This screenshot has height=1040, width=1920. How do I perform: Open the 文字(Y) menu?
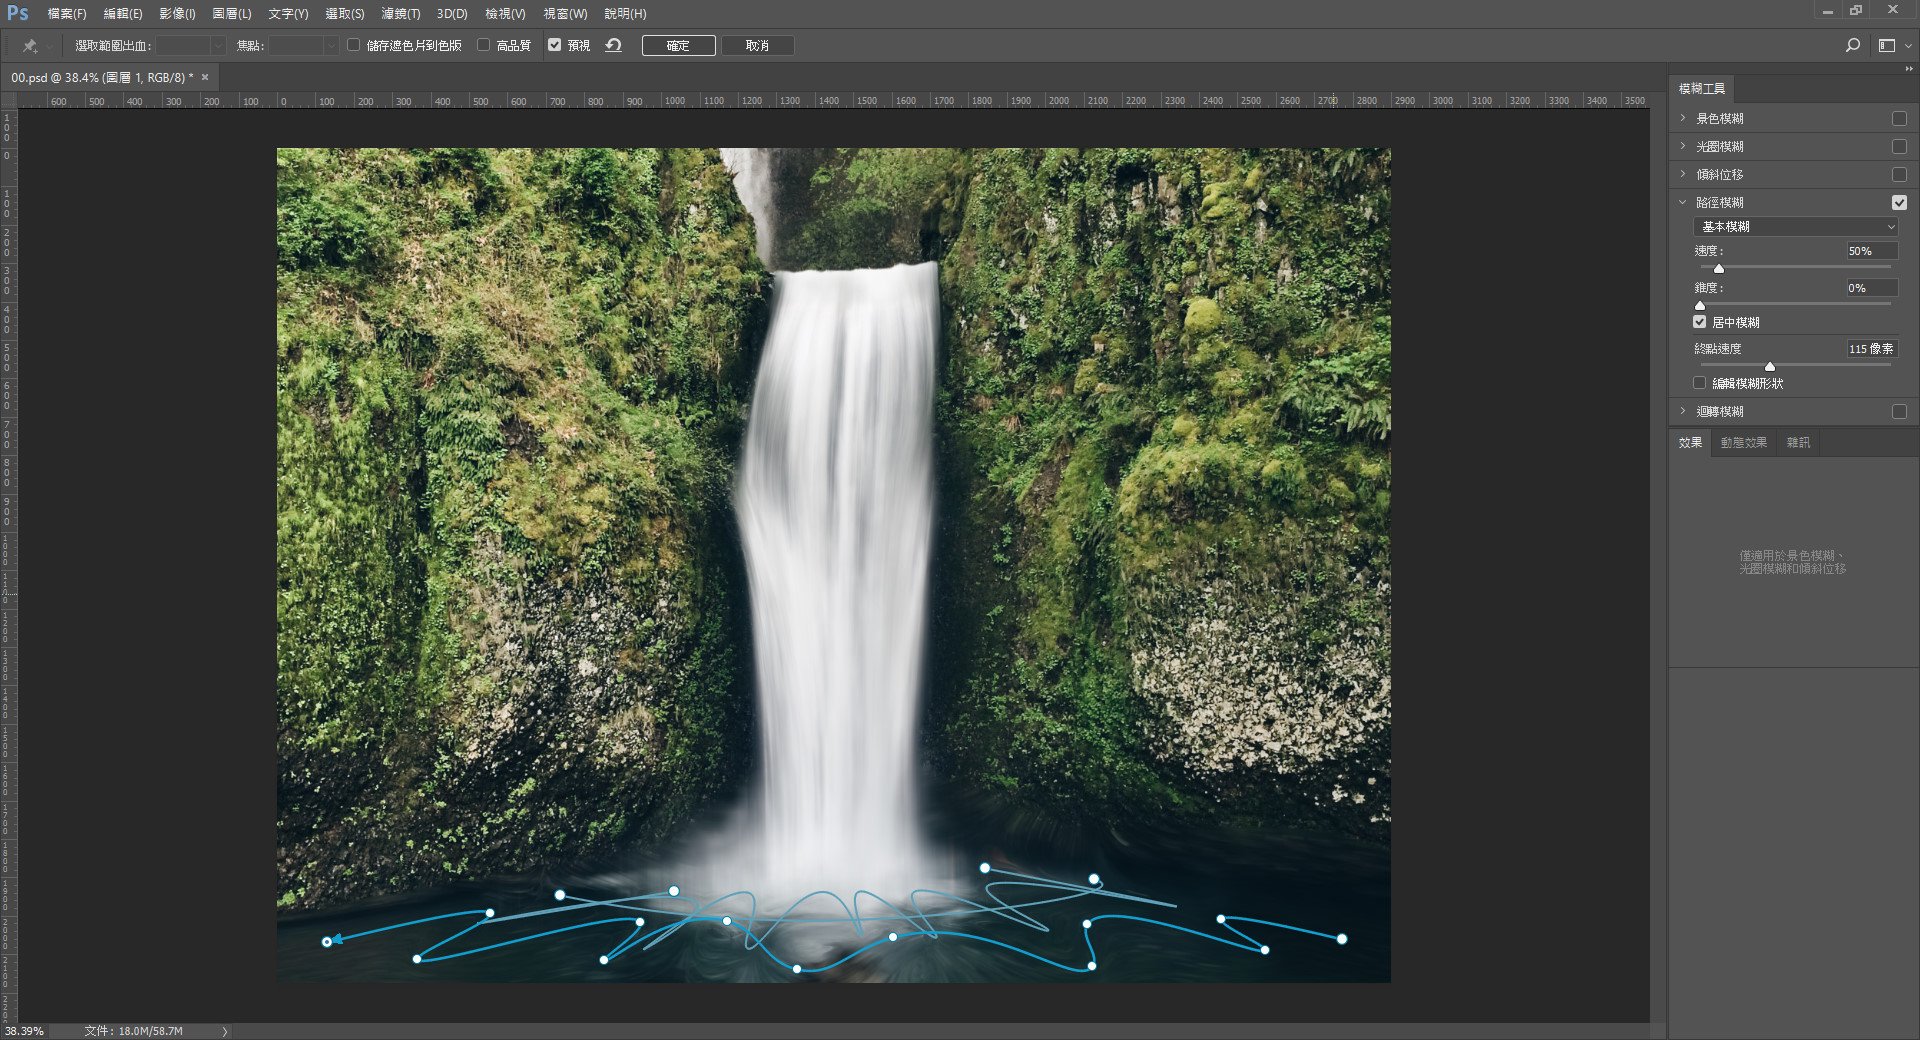point(288,14)
